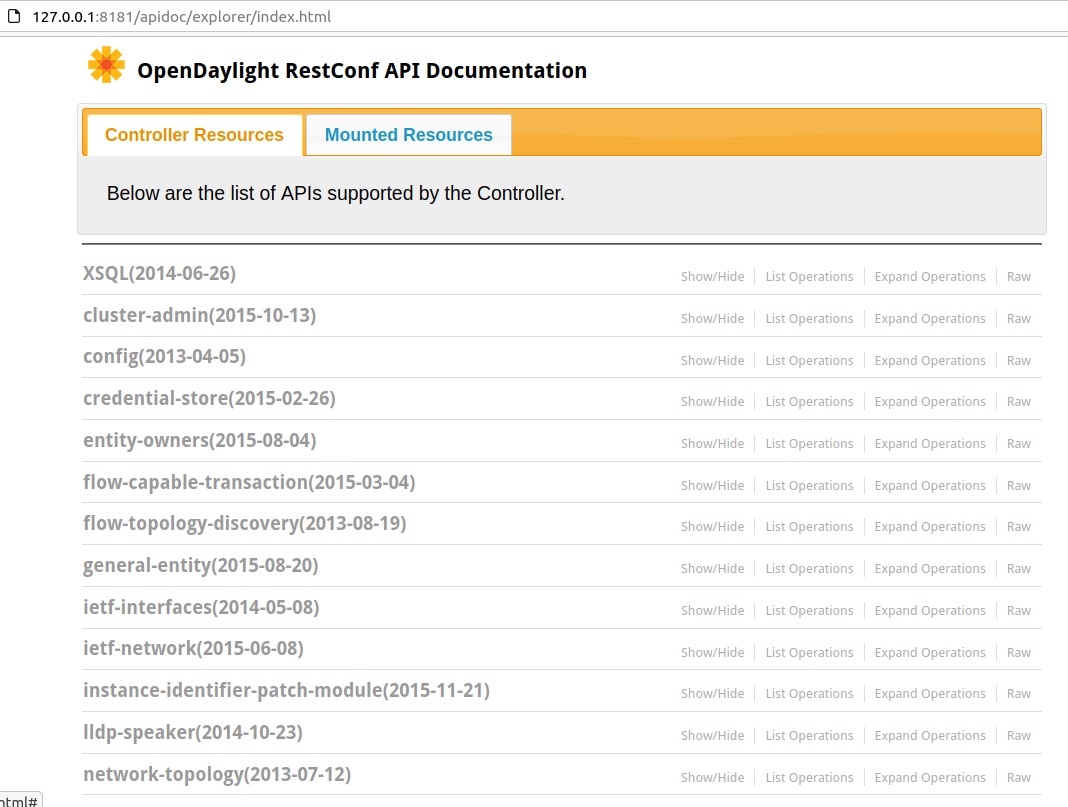Click the address bar URL field
Screen dimensions: 1068x807
point(182,16)
